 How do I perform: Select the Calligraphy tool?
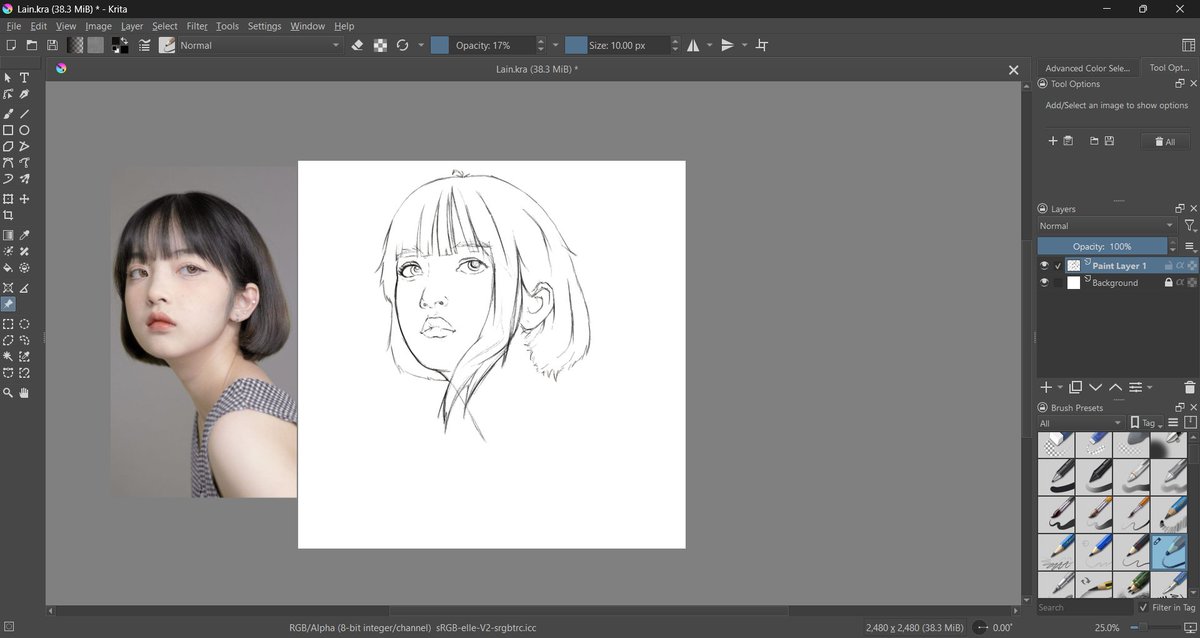[x=25, y=95]
